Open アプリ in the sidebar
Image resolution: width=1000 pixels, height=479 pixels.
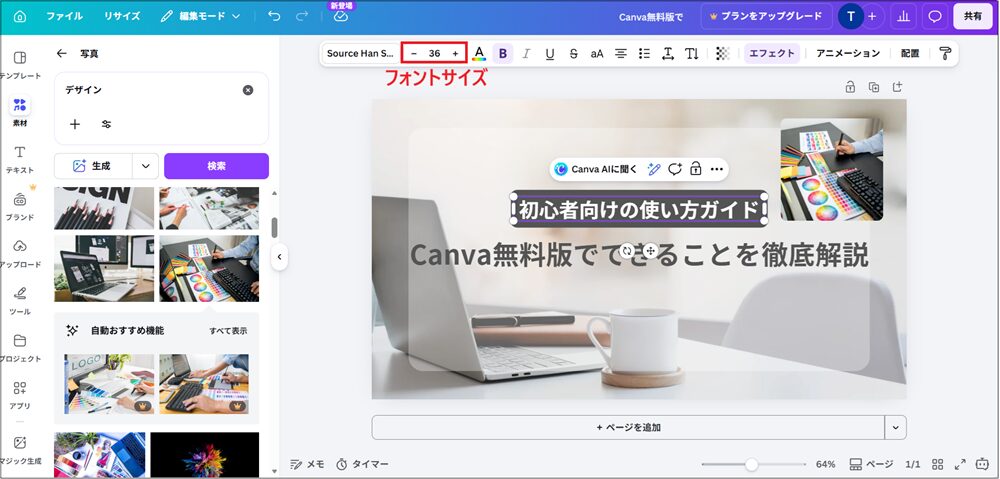pyautogui.click(x=20, y=395)
